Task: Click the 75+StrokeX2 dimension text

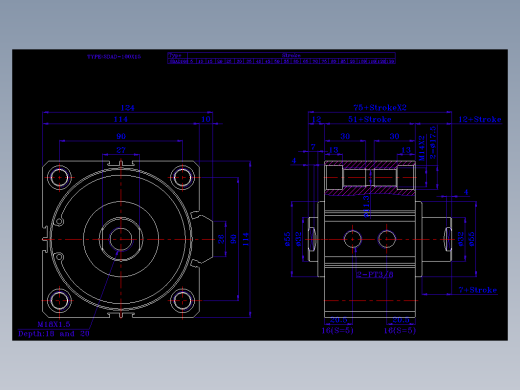Action: point(380,108)
